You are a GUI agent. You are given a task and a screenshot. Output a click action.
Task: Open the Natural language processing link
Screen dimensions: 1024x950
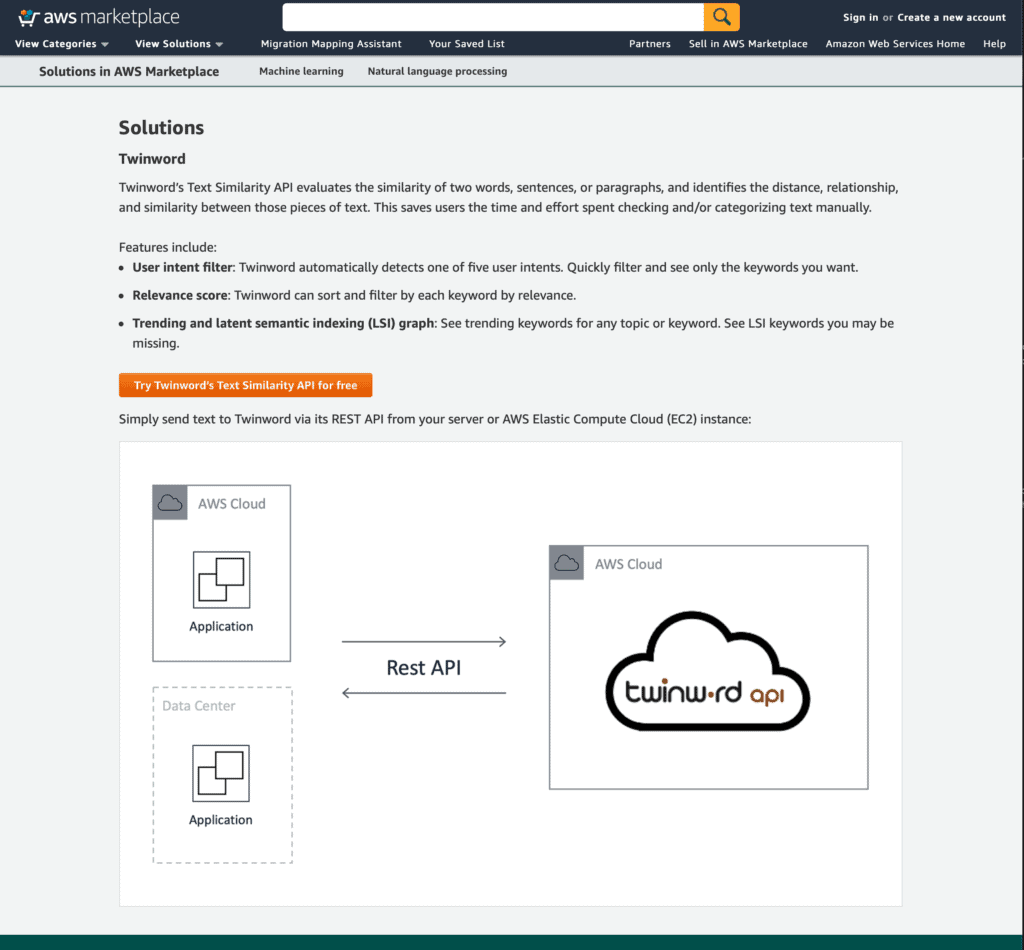pyautogui.click(x=438, y=71)
